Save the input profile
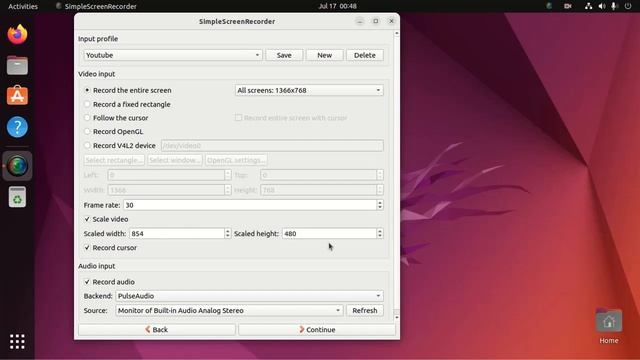The width and height of the screenshot is (640, 360). tap(284, 55)
